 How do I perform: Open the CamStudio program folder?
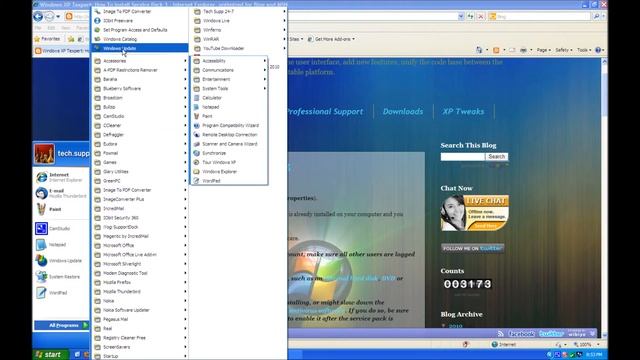(x=140, y=116)
